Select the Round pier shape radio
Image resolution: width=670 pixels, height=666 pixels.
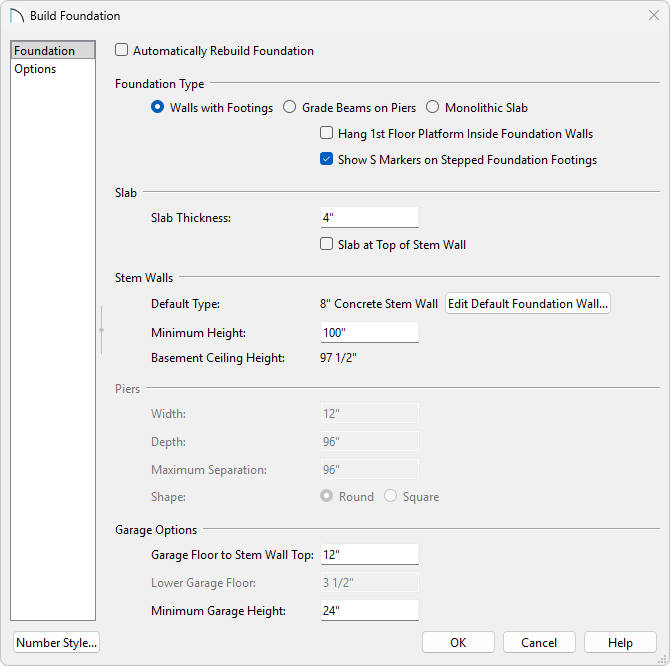point(326,496)
